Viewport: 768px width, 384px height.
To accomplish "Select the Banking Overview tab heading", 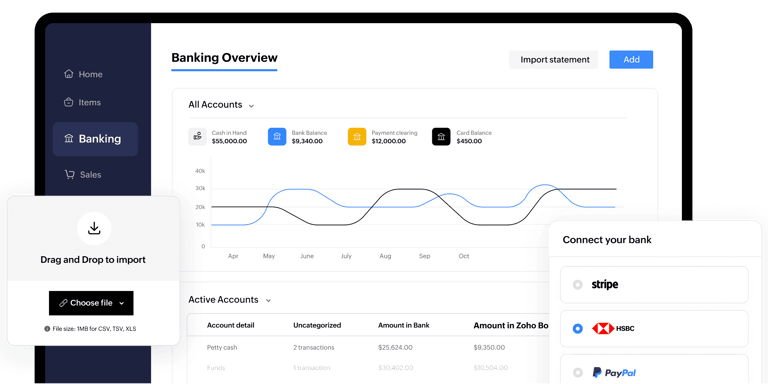I will point(224,58).
